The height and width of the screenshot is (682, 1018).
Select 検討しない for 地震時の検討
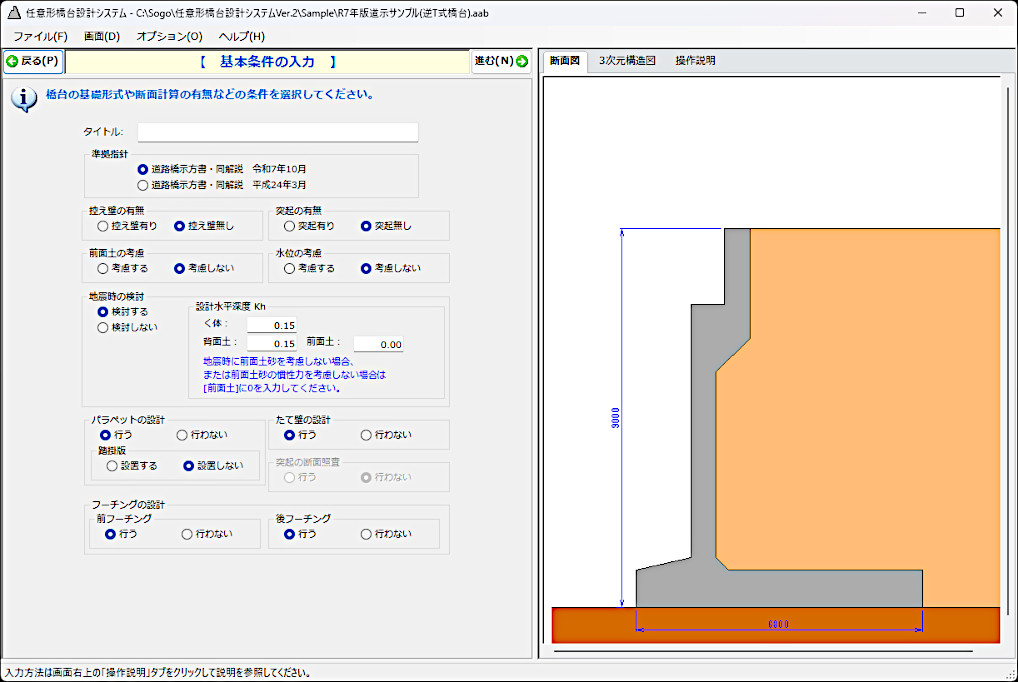(x=103, y=327)
